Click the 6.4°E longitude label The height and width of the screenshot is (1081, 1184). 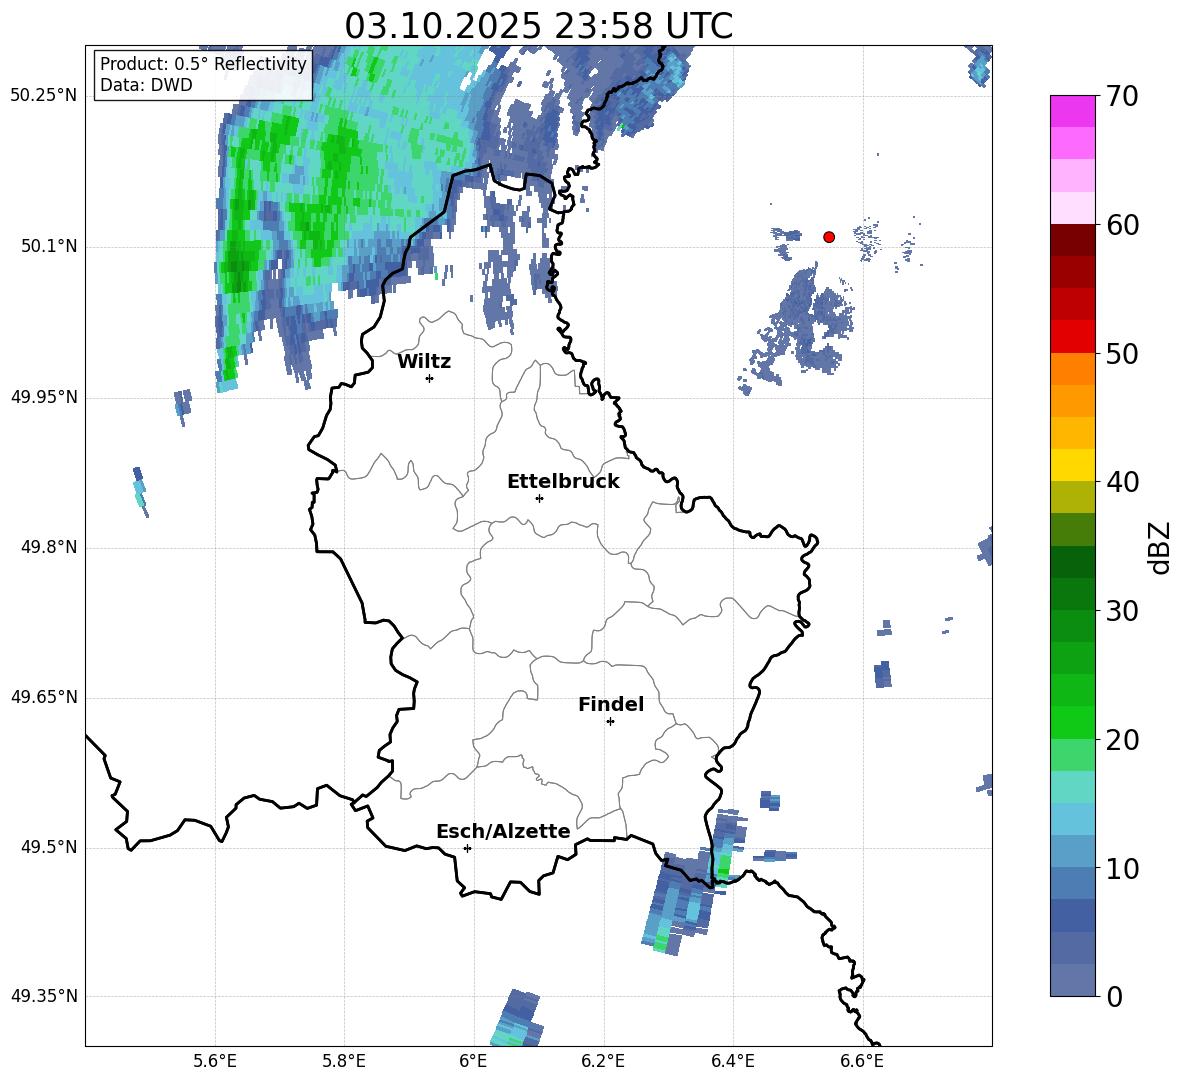pyautogui.click(x=732, y=1061)
